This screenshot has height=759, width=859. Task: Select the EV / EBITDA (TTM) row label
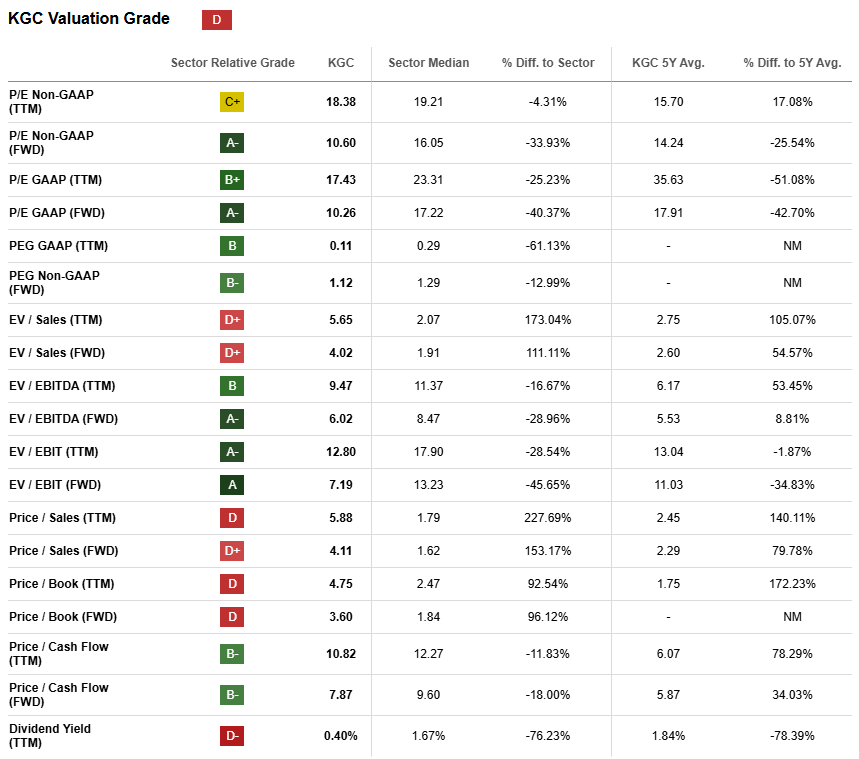62,386
